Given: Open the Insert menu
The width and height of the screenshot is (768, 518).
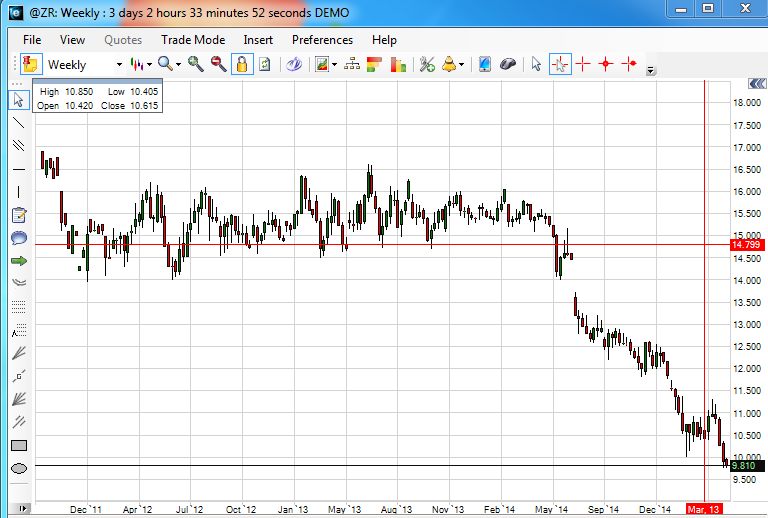Looking at the screenshot, I should coord(259,40).
